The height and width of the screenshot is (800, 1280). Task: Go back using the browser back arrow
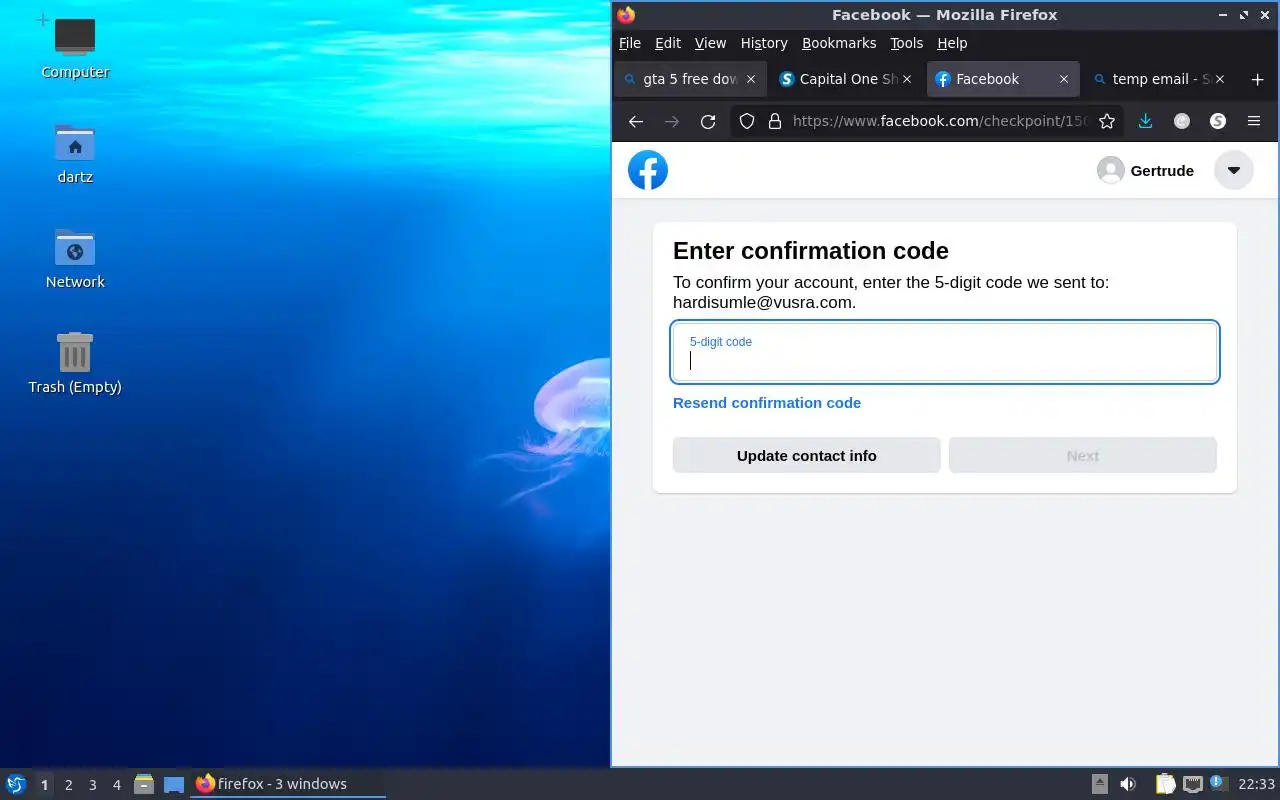pos(636,121)
